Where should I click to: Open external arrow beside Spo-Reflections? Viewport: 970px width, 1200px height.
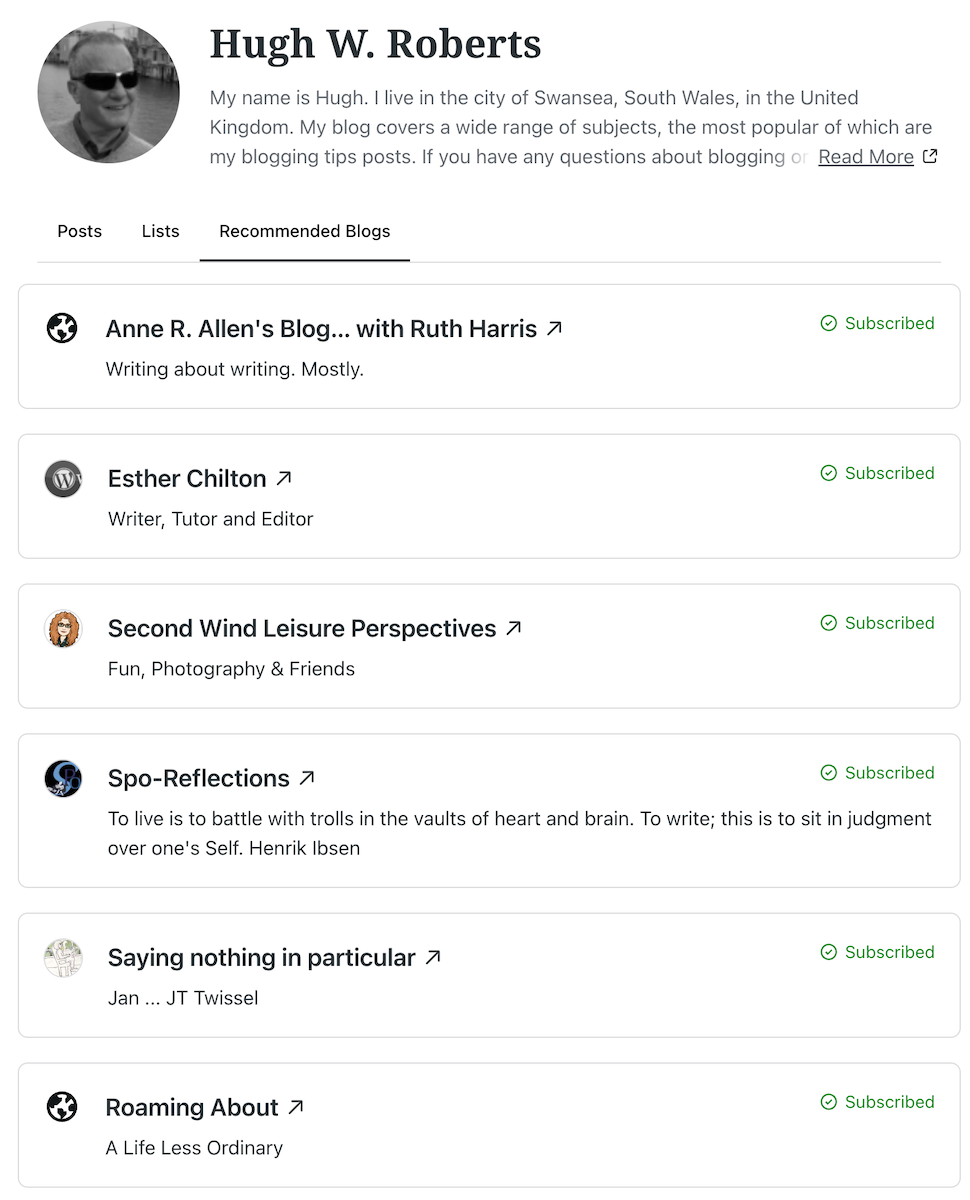point(307,777)
